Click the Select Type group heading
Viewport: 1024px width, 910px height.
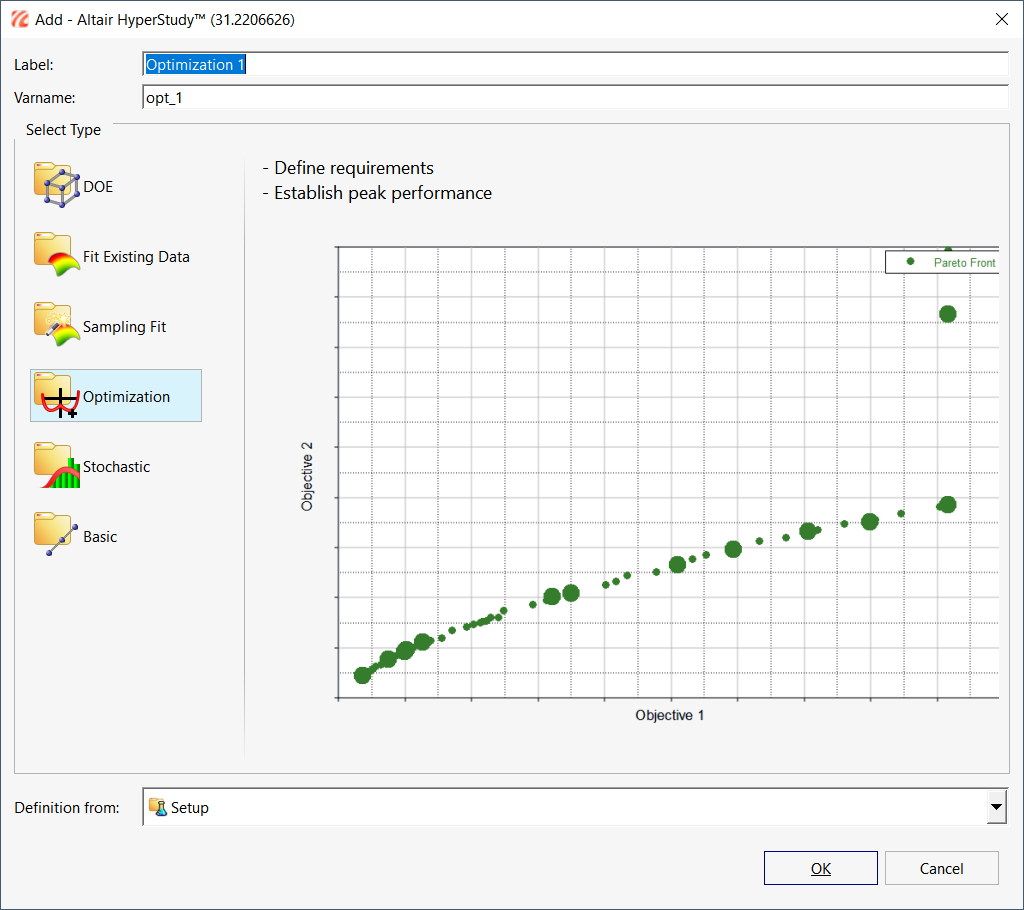click(x=63, y=130)
